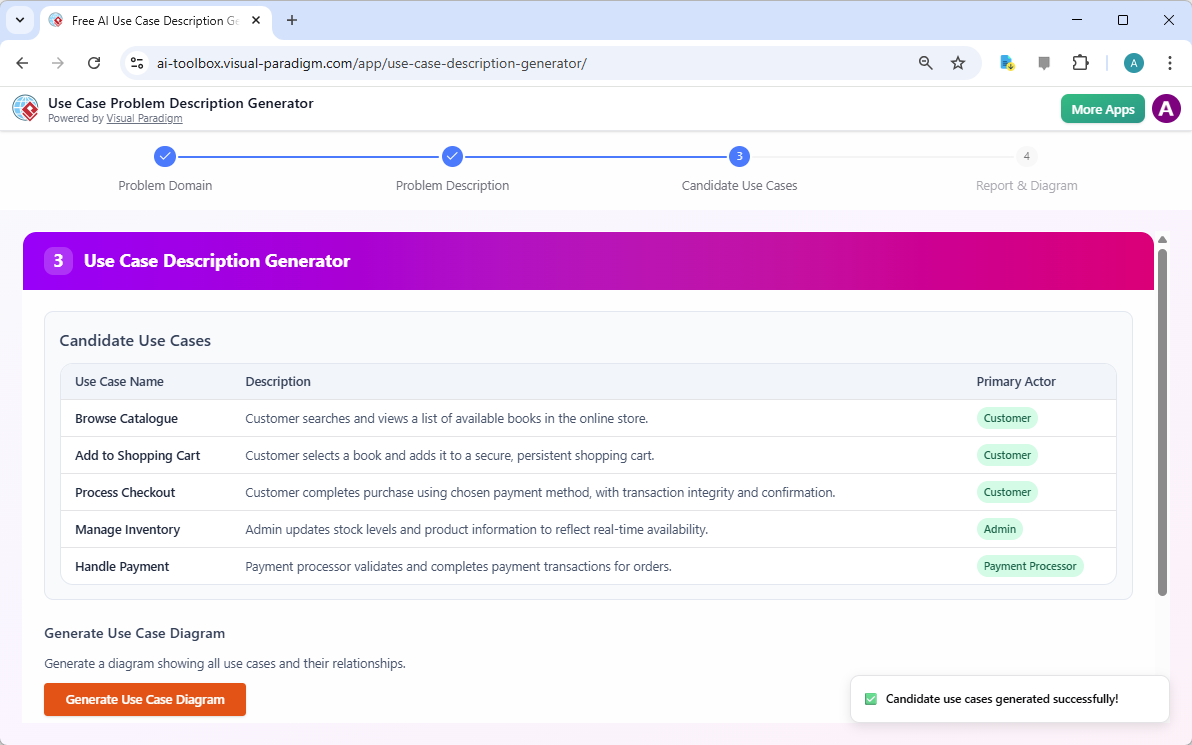Viewport: 1192px width, 745px height.
Task: Click the Visual Paradigm logo icon
Action: (25, 108)
